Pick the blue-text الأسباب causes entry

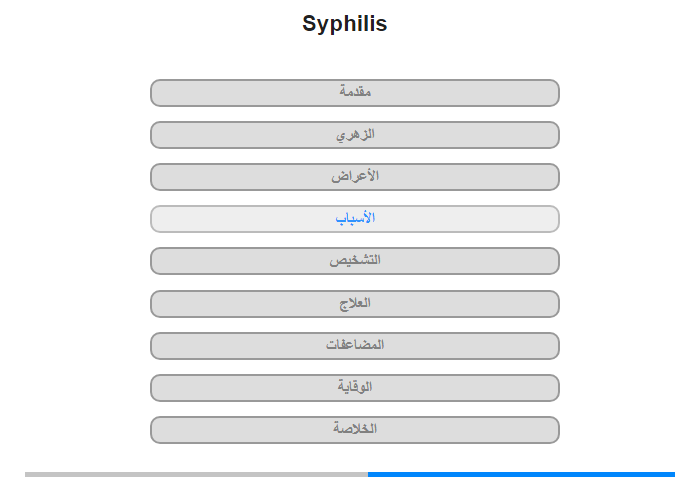pyautogui.click(x=355, y=219)
